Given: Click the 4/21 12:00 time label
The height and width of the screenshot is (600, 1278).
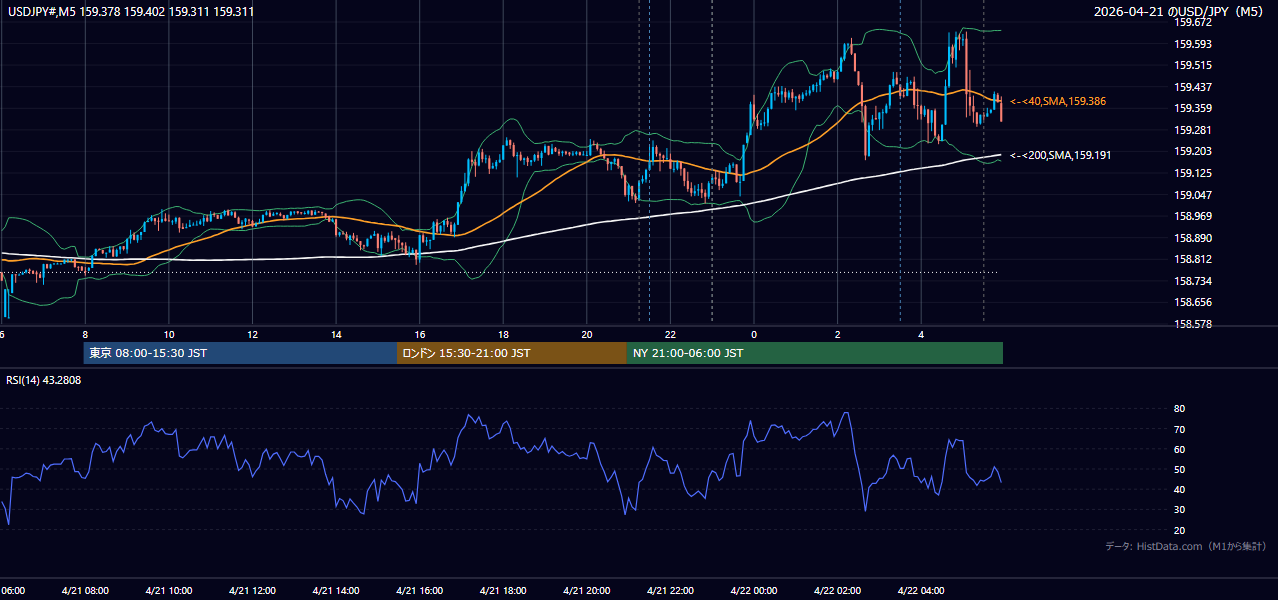Looking at the screenshot, I should 252,591.
